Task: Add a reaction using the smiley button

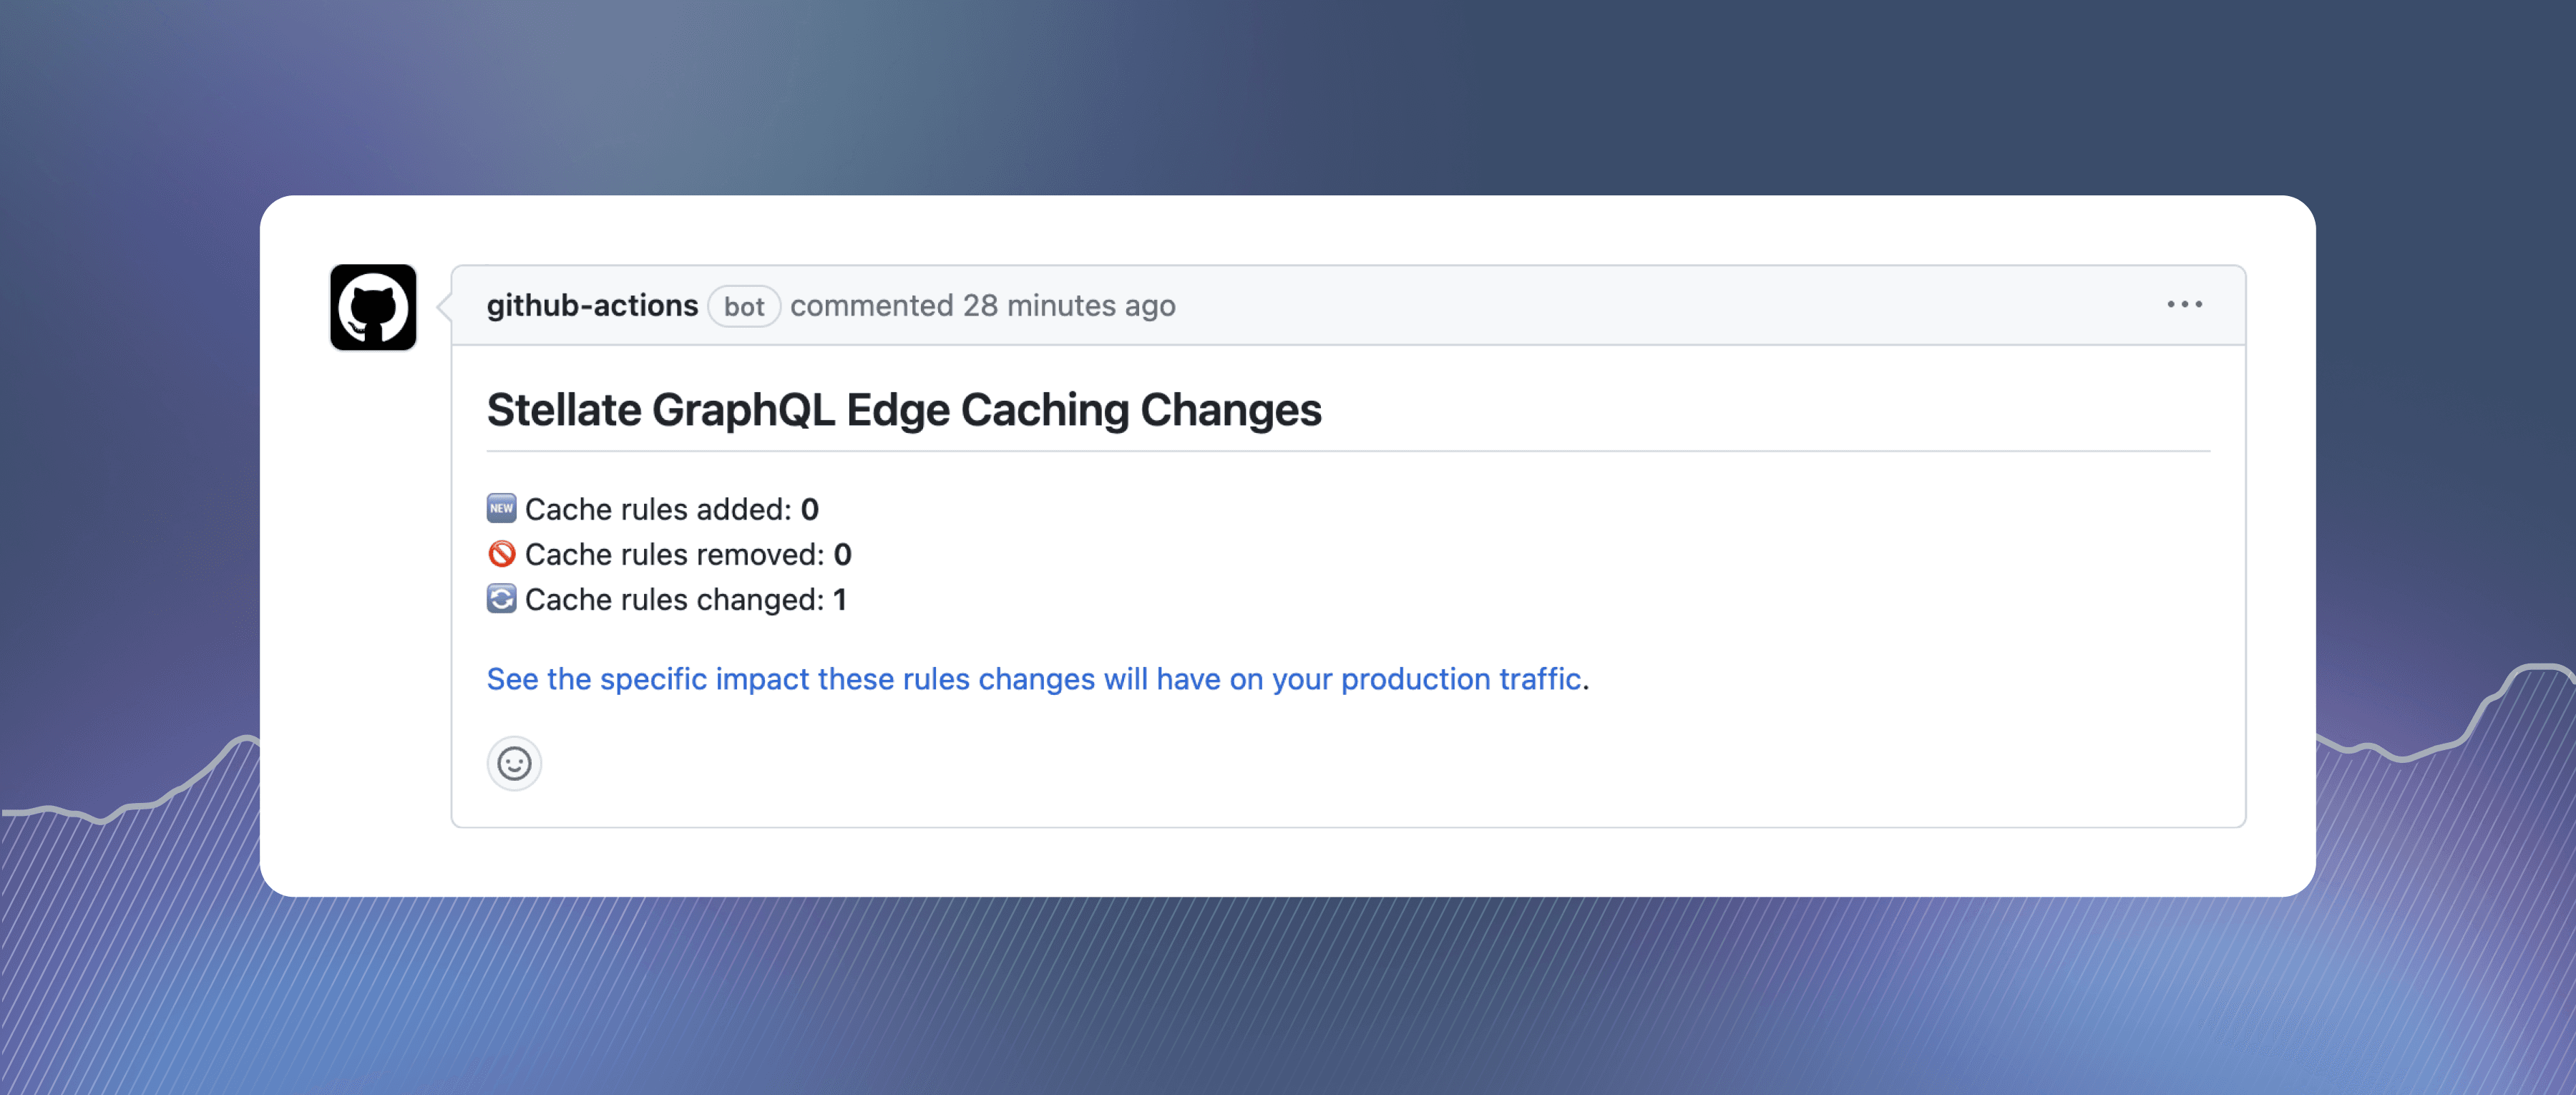Action: coord(514,764)
